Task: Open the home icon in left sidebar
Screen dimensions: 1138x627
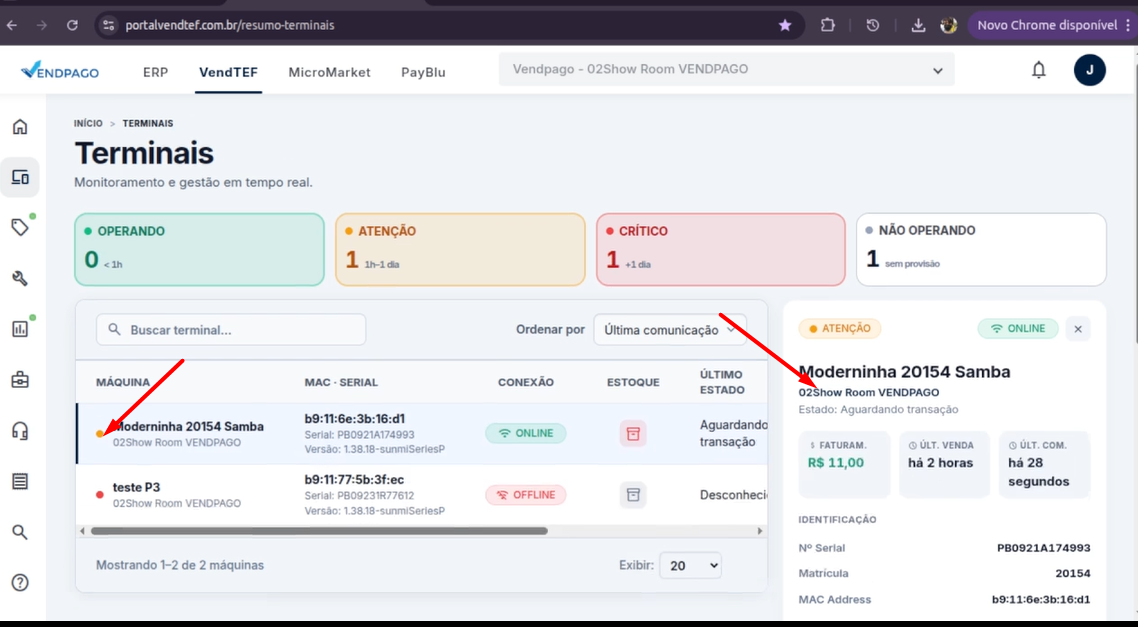Action: (20, 127)
